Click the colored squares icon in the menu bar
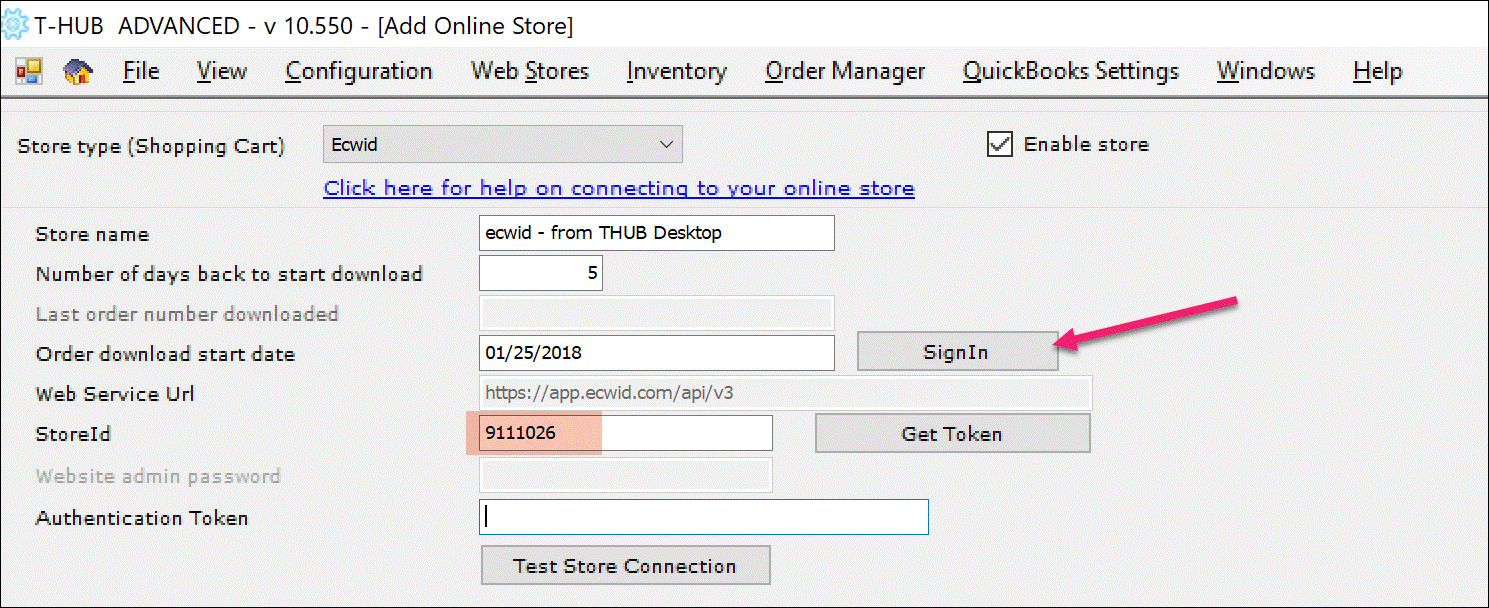 (28, 72)
